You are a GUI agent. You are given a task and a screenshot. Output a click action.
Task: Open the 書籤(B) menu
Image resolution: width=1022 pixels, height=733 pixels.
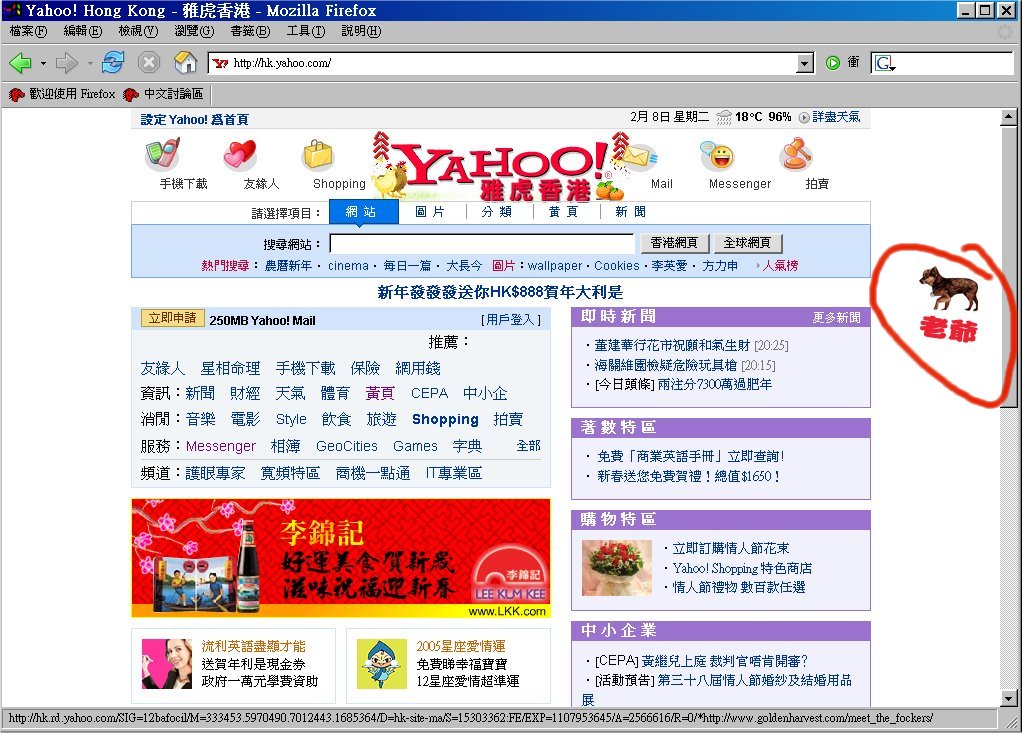click(x=250, y=31)
